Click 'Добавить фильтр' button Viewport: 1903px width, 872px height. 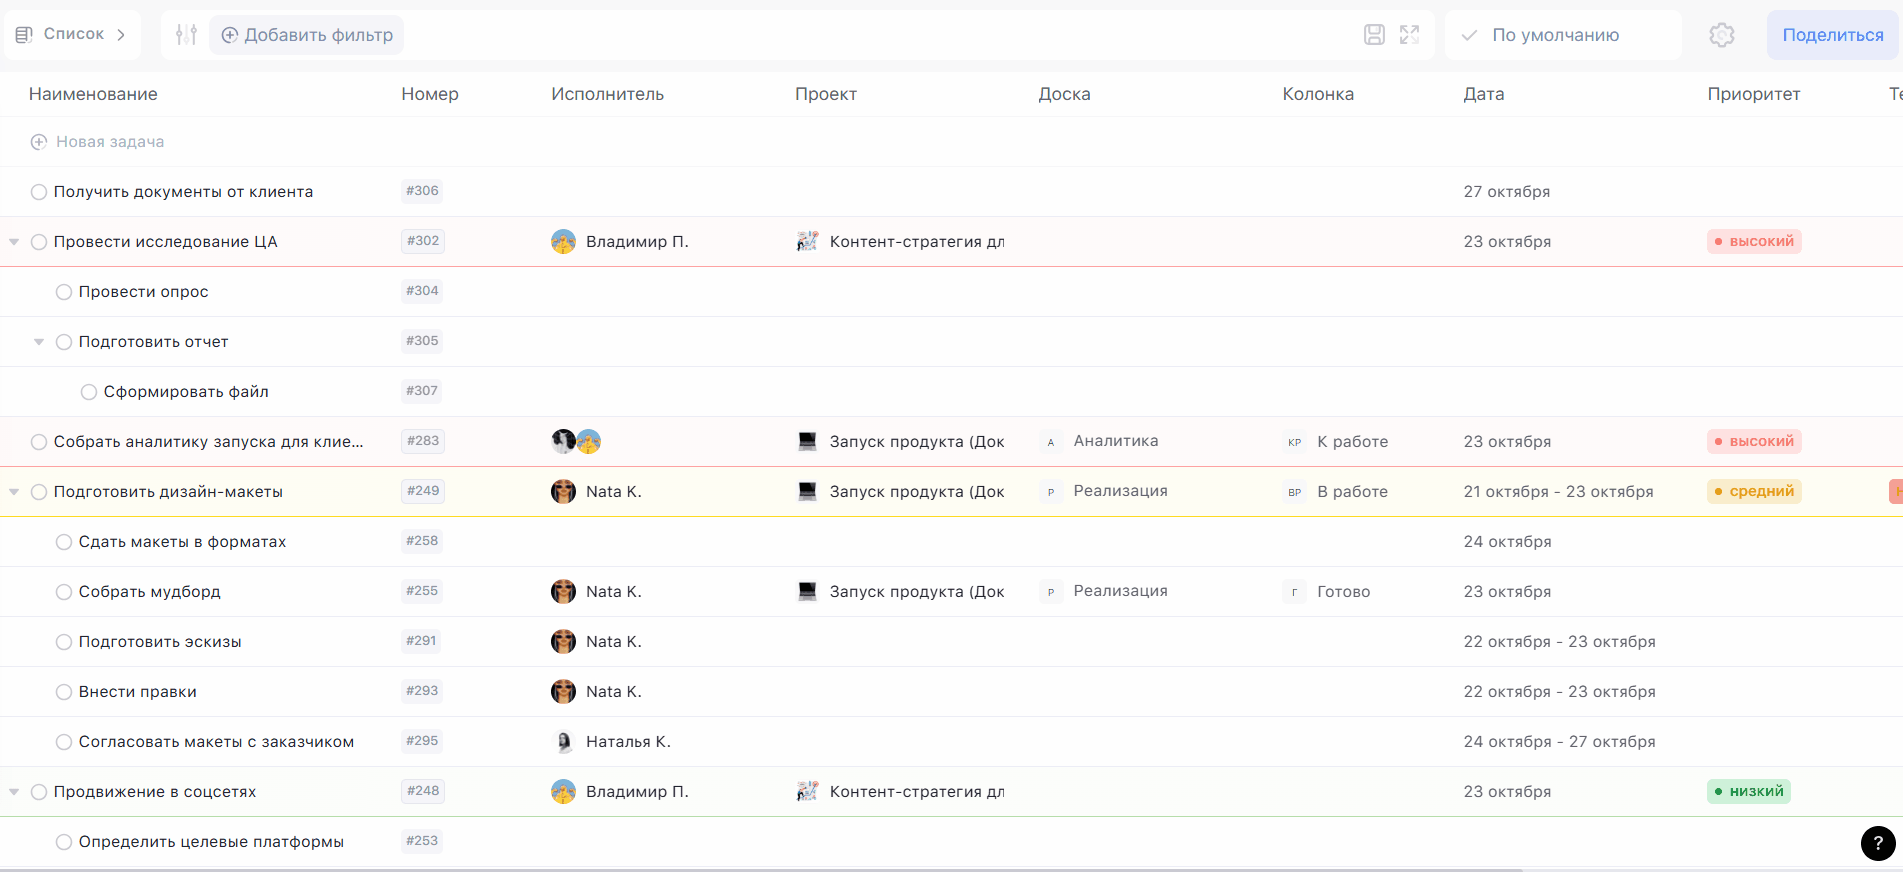(307, 35)
